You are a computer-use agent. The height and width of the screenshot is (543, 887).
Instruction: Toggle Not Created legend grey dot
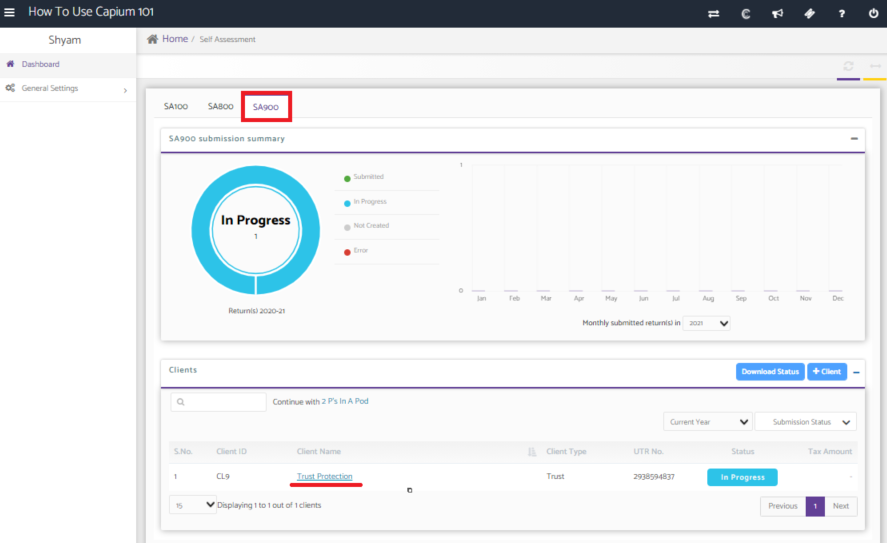[347, 227]
